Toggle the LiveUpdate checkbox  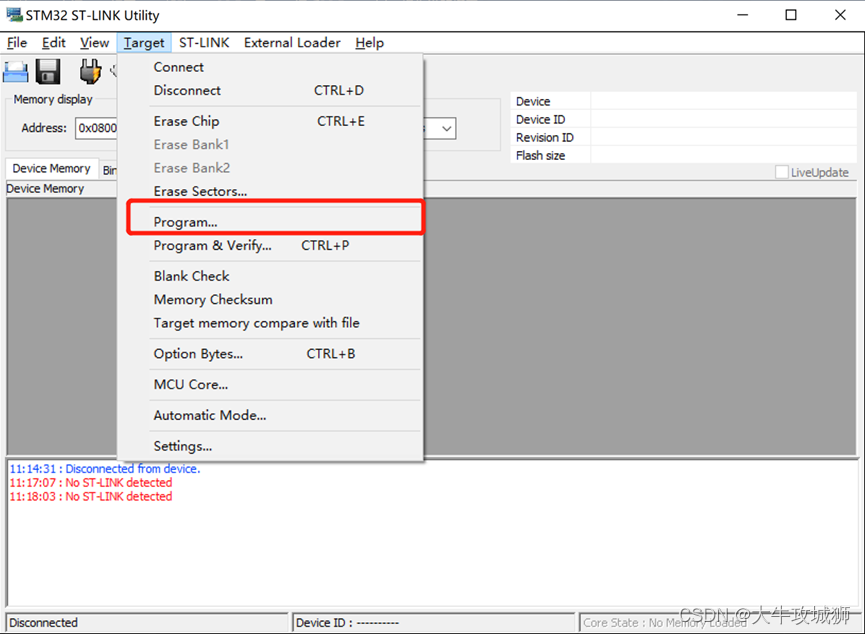pyautogui.click(x=782, y=172)
